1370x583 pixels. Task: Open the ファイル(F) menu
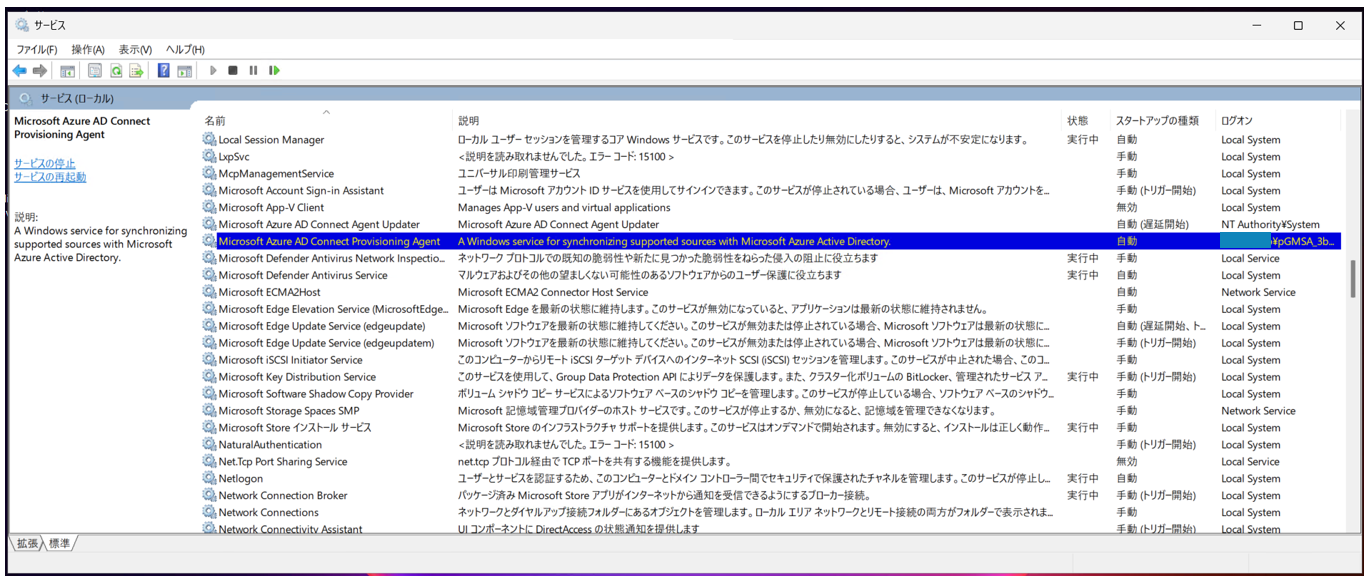37,49
